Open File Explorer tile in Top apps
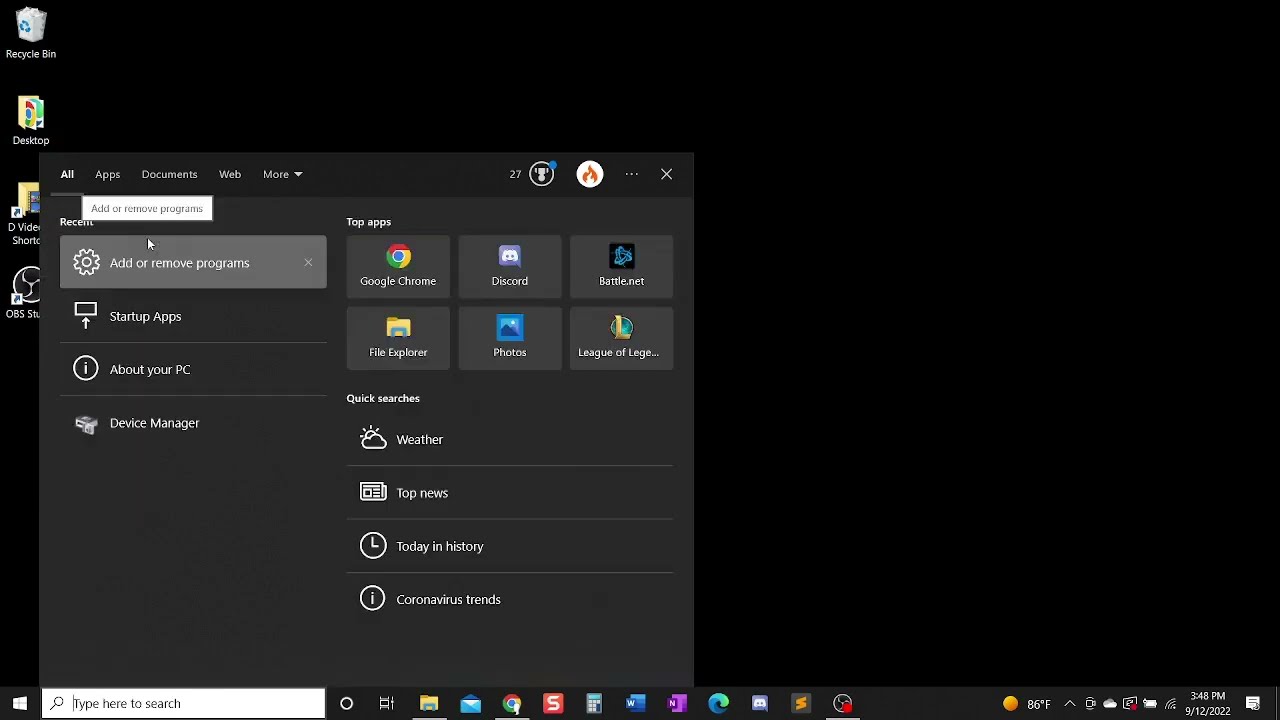 (398, 337)
